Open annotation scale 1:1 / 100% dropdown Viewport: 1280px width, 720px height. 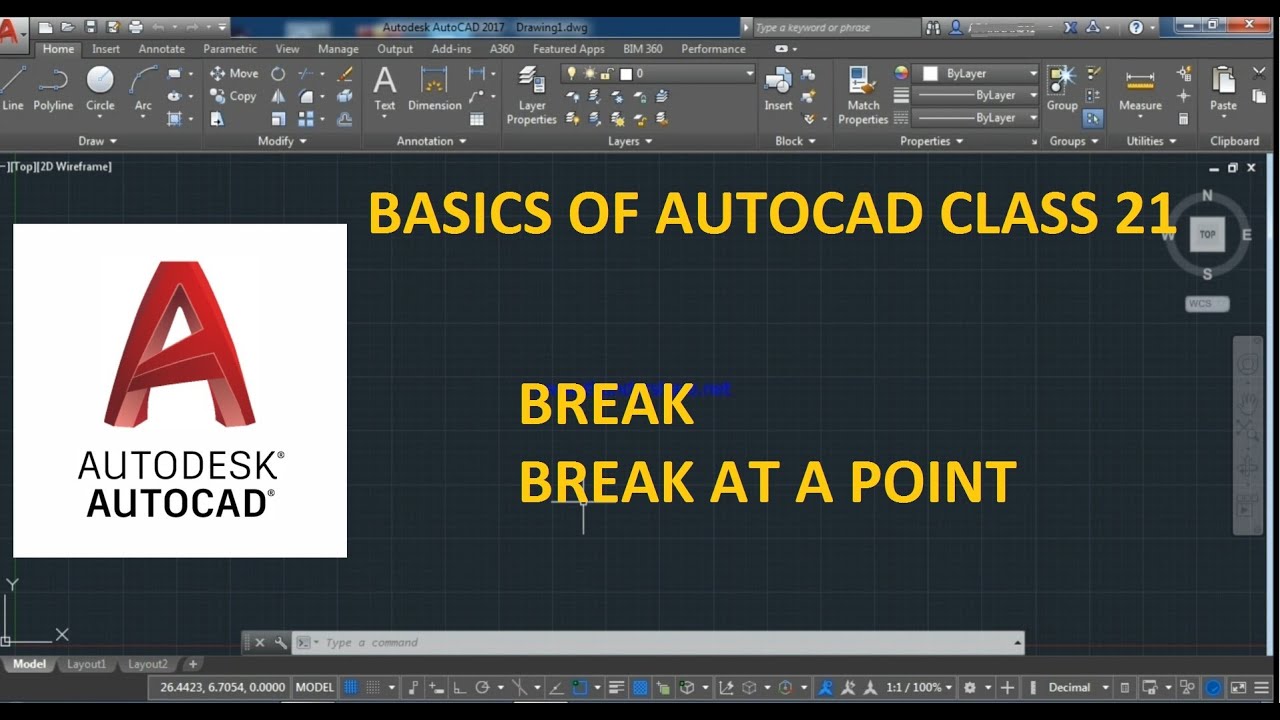pyautogui.click(x=919, y=688)
